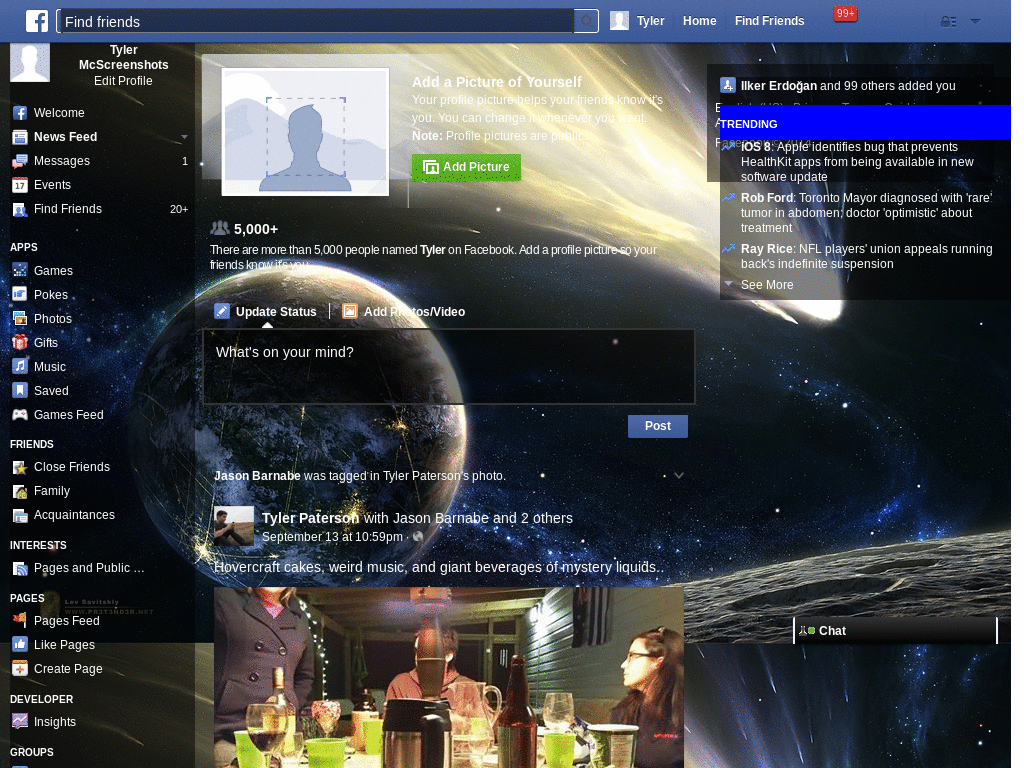
Task: Open the Pokes icon
Action: click(20, 295)
